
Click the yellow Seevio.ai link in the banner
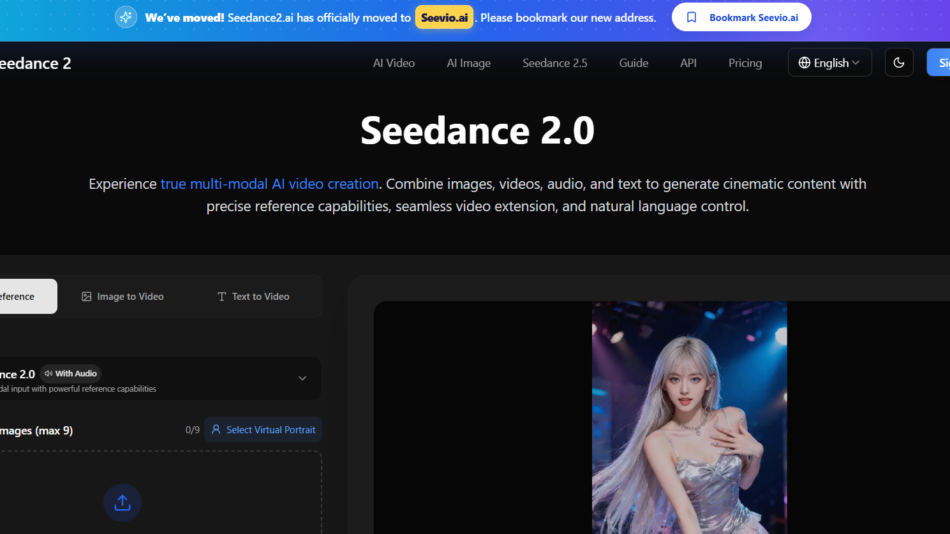pyautogui.click(x=444, y=18)
